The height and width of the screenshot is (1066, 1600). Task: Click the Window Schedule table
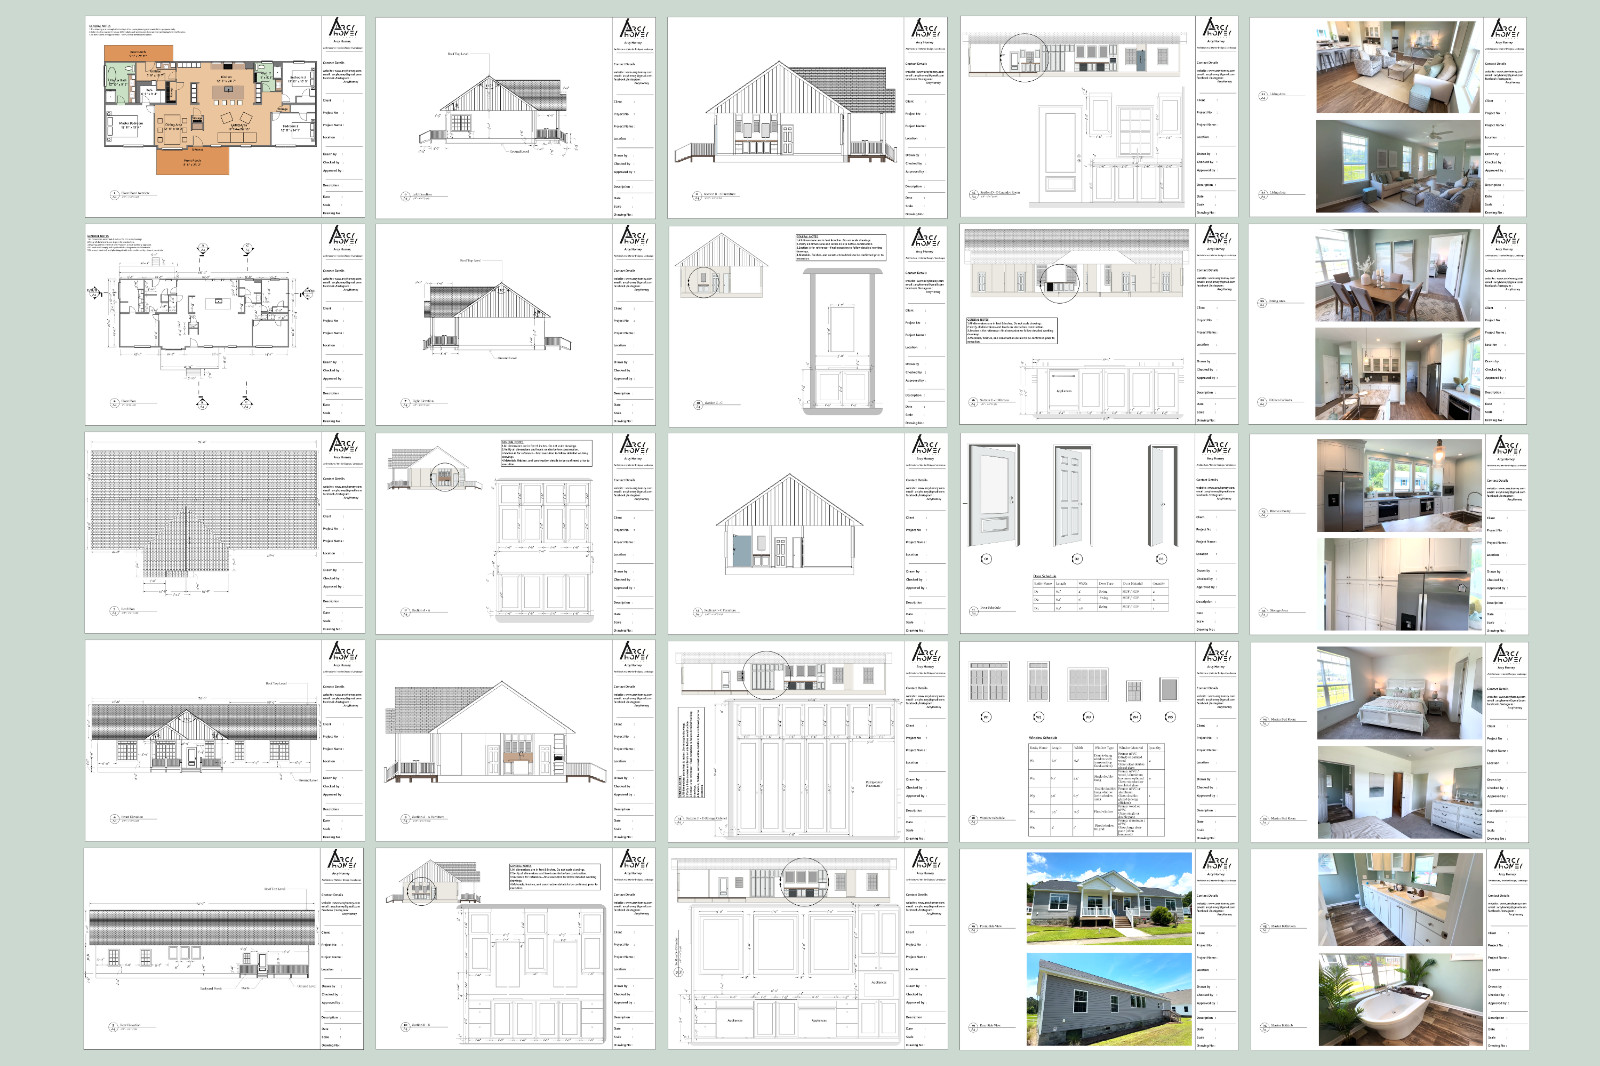[x=1096, y=789]
